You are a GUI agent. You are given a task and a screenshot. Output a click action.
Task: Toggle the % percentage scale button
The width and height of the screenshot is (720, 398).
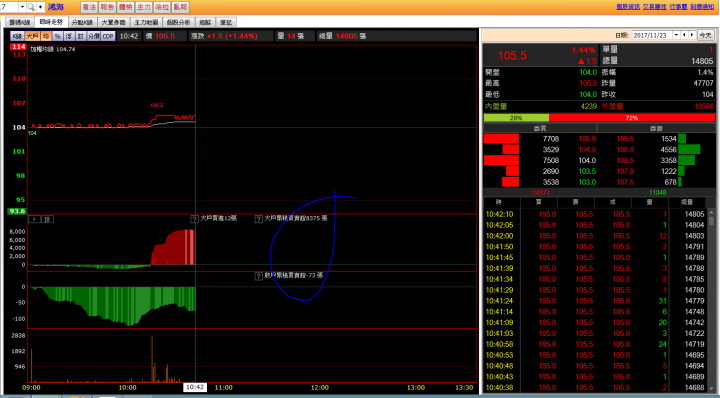click(x=57, y=36)
